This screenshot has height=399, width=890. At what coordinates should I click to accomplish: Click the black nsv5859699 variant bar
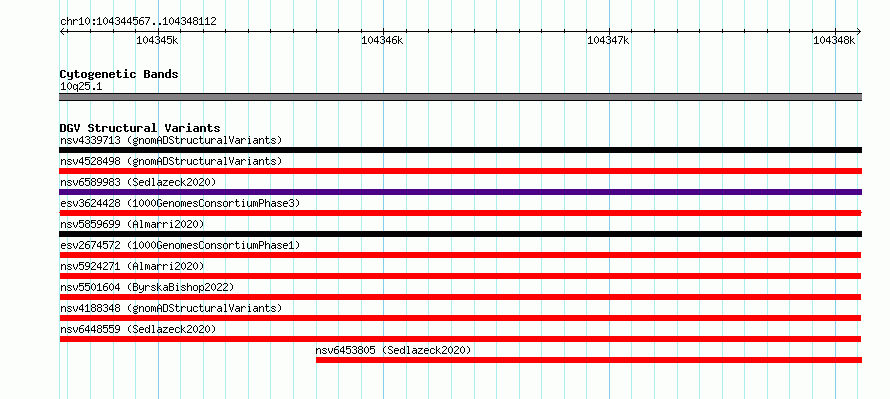click(460, 234)
